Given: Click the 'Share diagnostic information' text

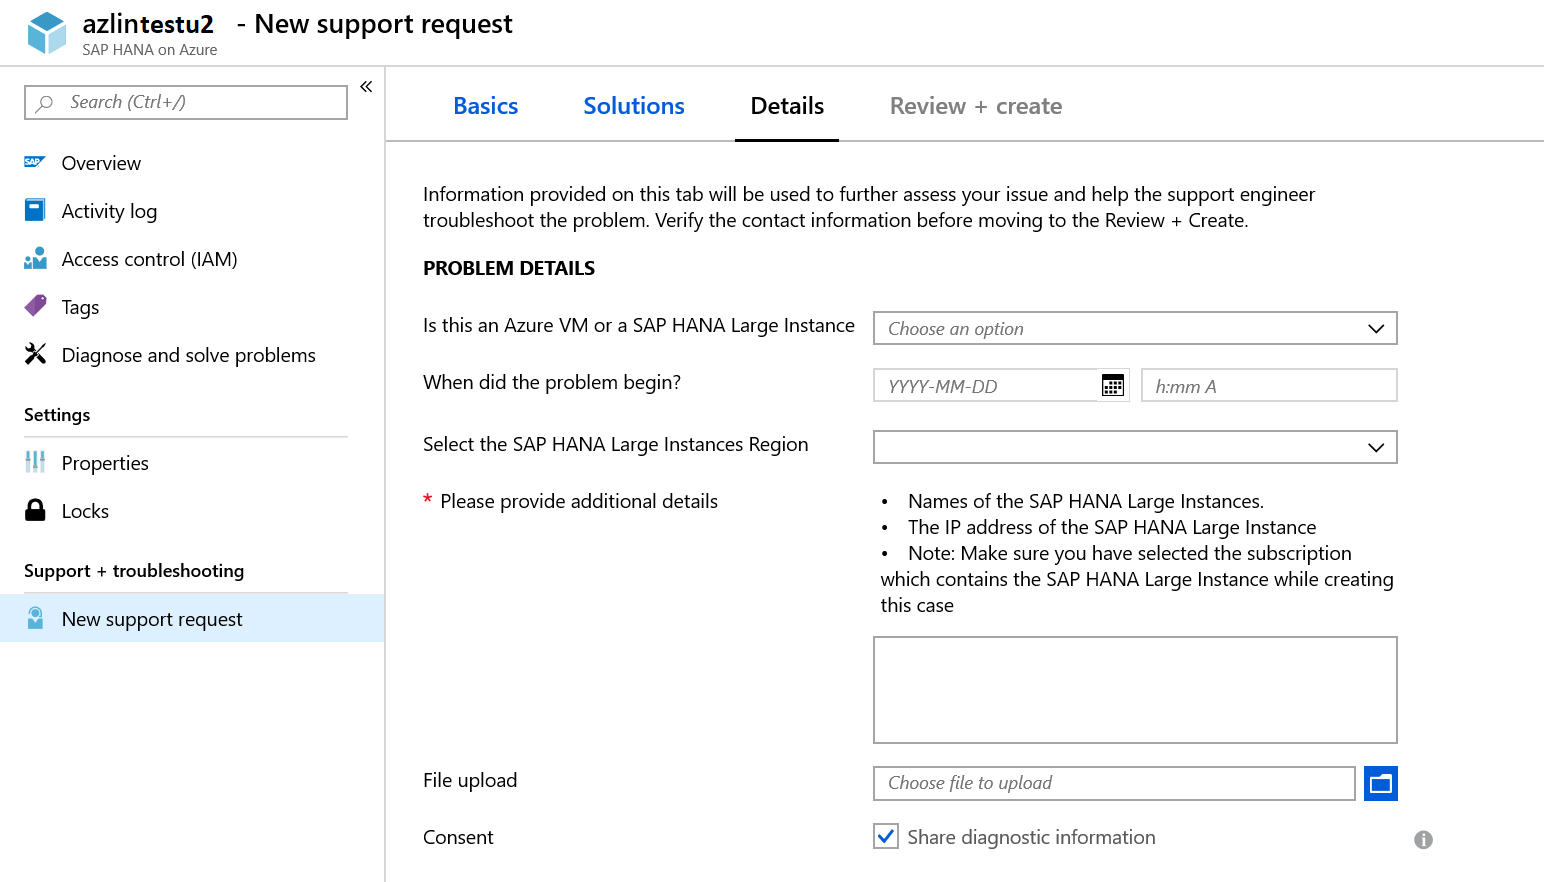Looking at the screenshot, I should 1031,837.
